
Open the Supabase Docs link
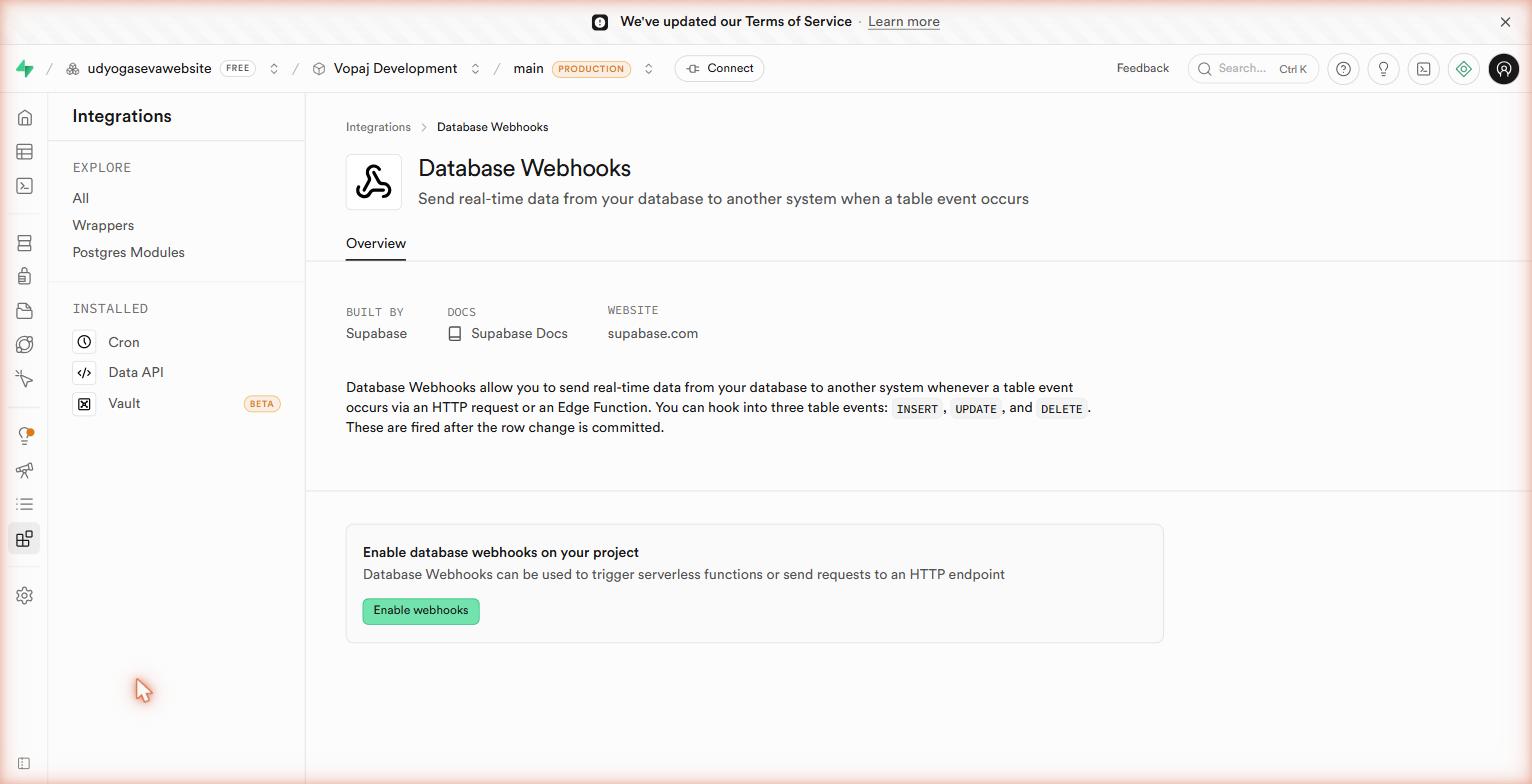point(519,334)
